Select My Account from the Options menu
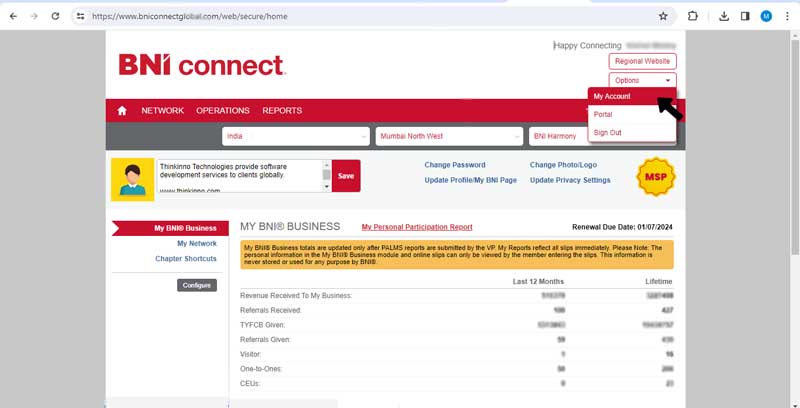This screenshot has width=800, height=408. click(632, 96)
